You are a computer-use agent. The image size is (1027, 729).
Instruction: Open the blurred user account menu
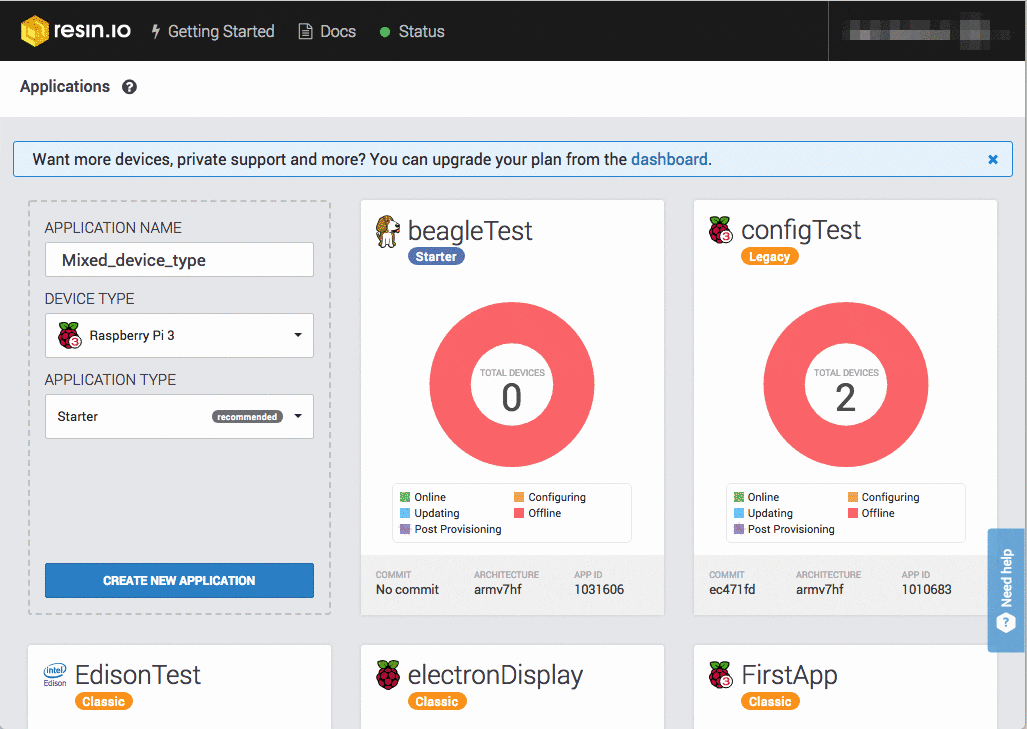pos(927,31)
